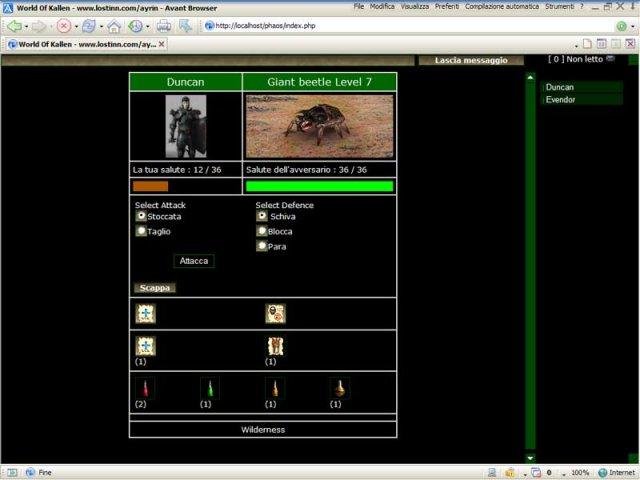
Task: Open the History clock icon
Action: [x=135, y=27]
